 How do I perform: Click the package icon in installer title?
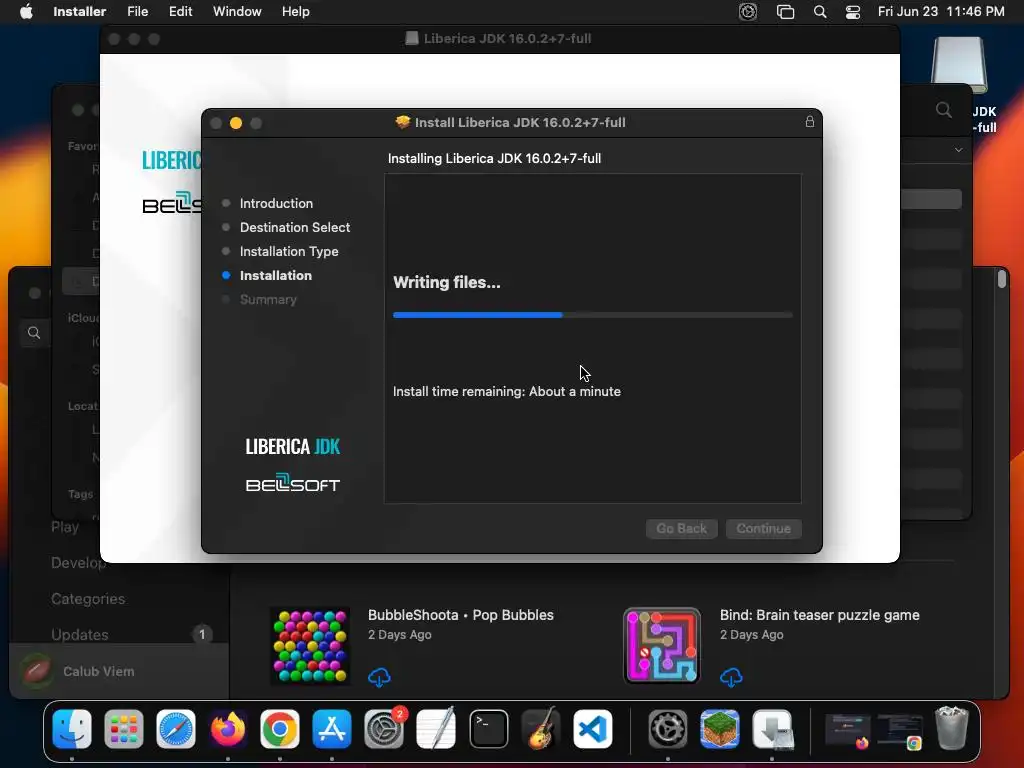click(x=402, y=122)
